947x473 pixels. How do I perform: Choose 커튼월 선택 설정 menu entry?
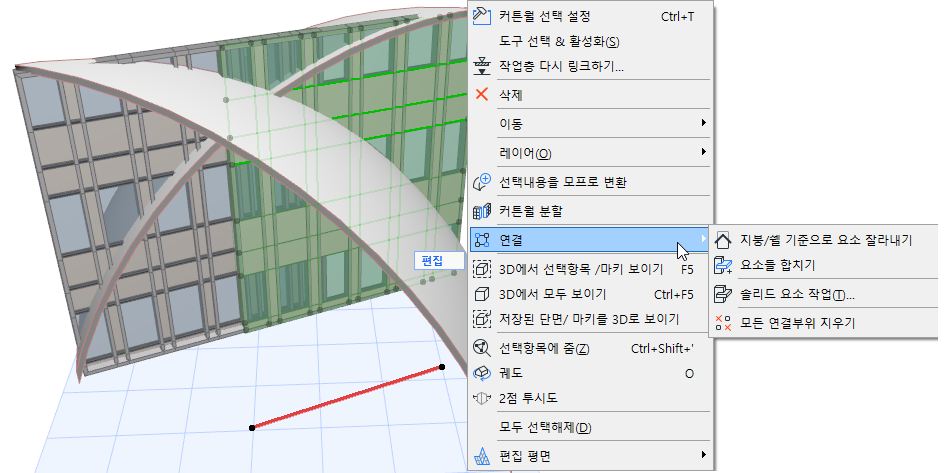(590, 16)
